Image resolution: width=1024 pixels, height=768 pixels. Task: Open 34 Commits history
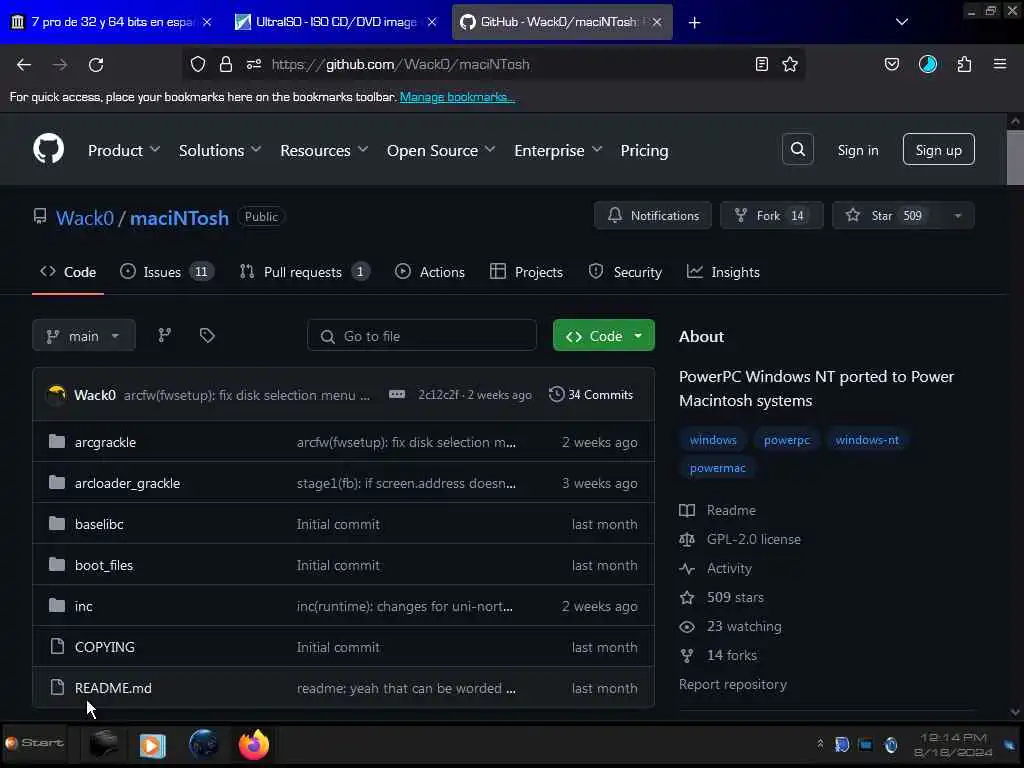pos(591,394)
